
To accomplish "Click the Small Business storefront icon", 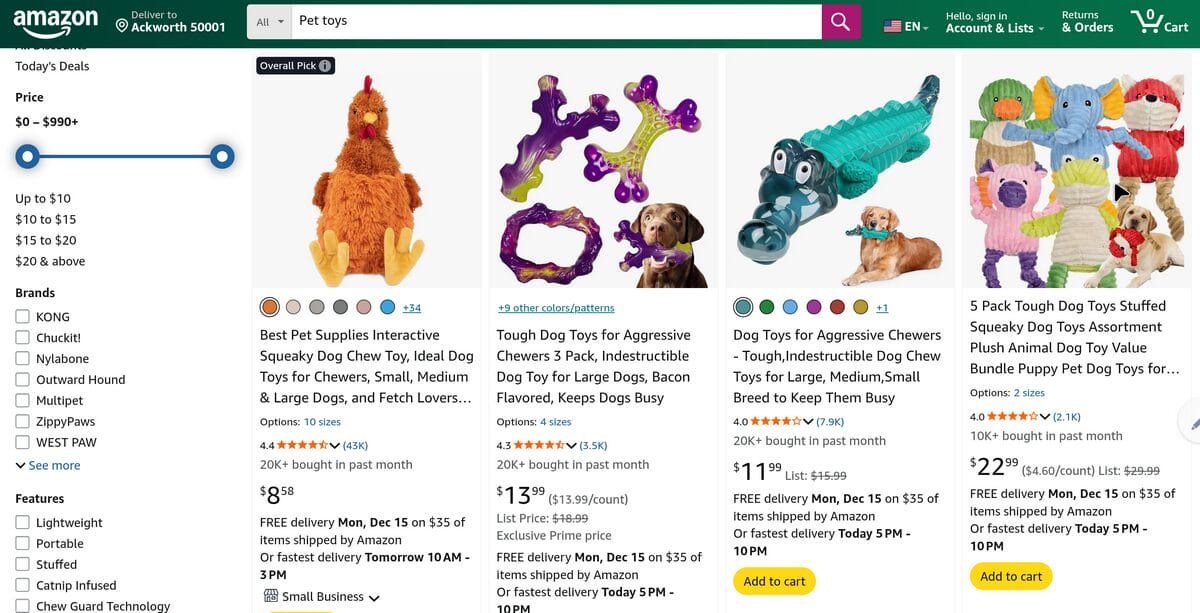I will [x=272, y=595].
